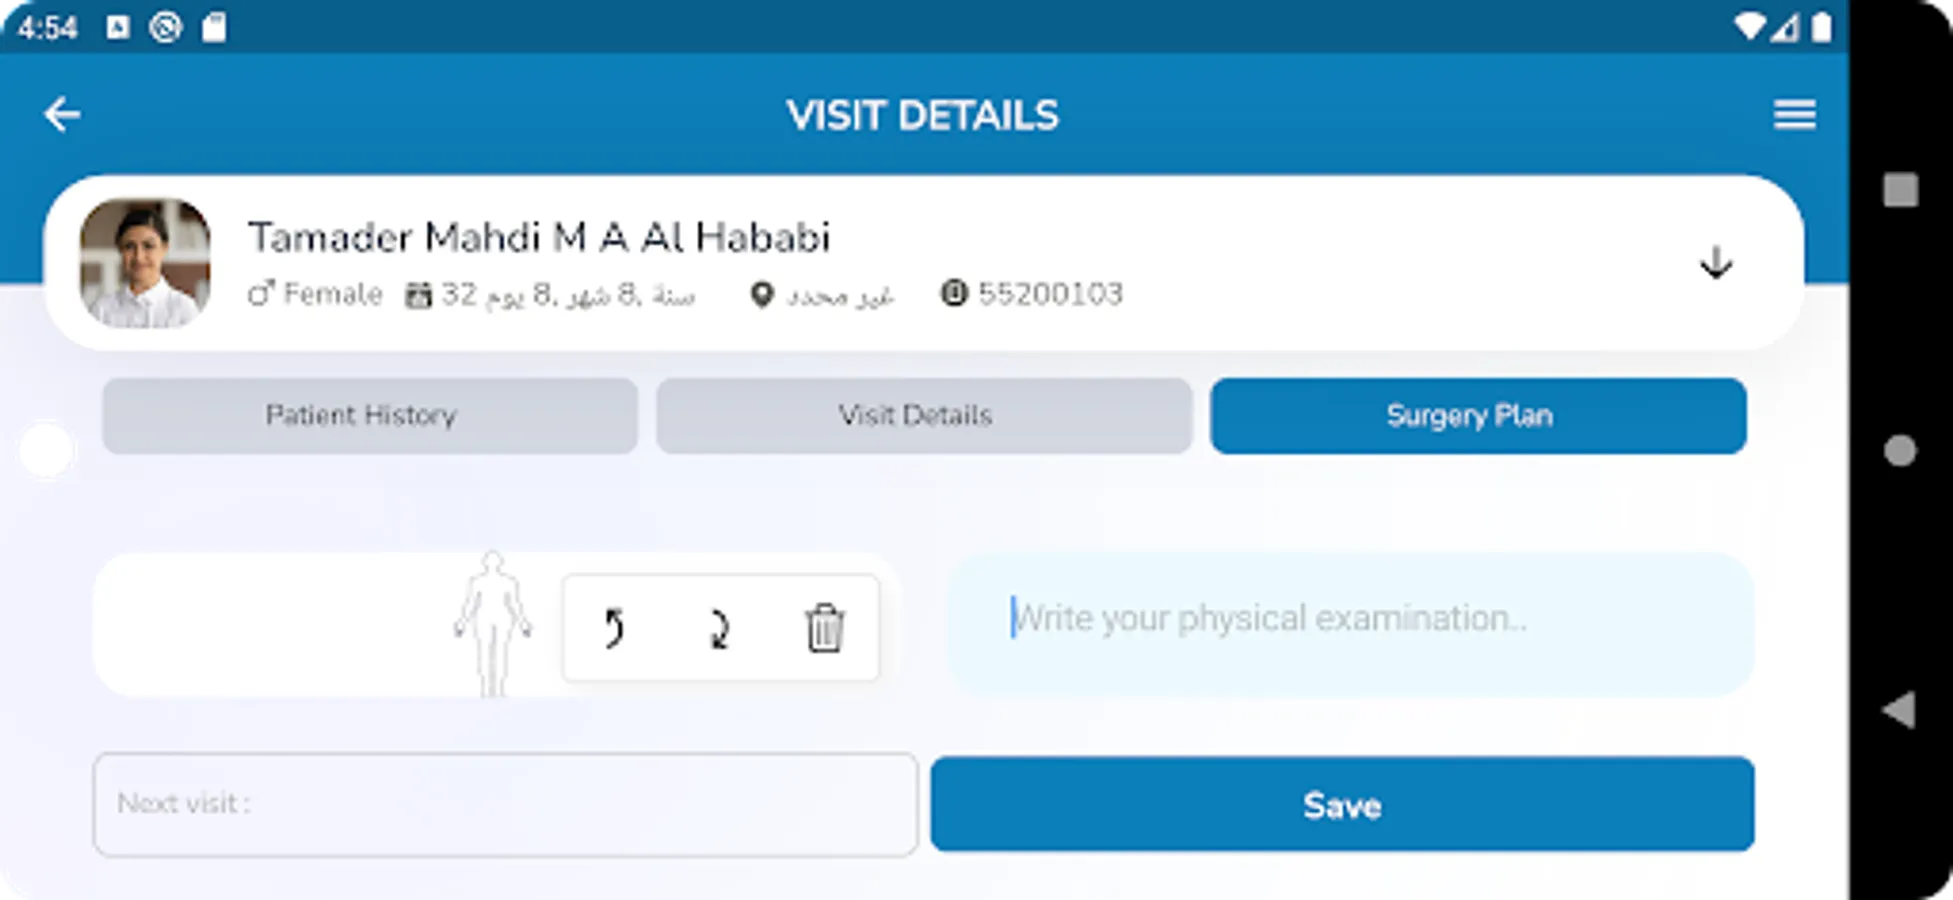Tap the human body outline figure
The height and width of the screenshot is (900, 1953).
point(492,624)
